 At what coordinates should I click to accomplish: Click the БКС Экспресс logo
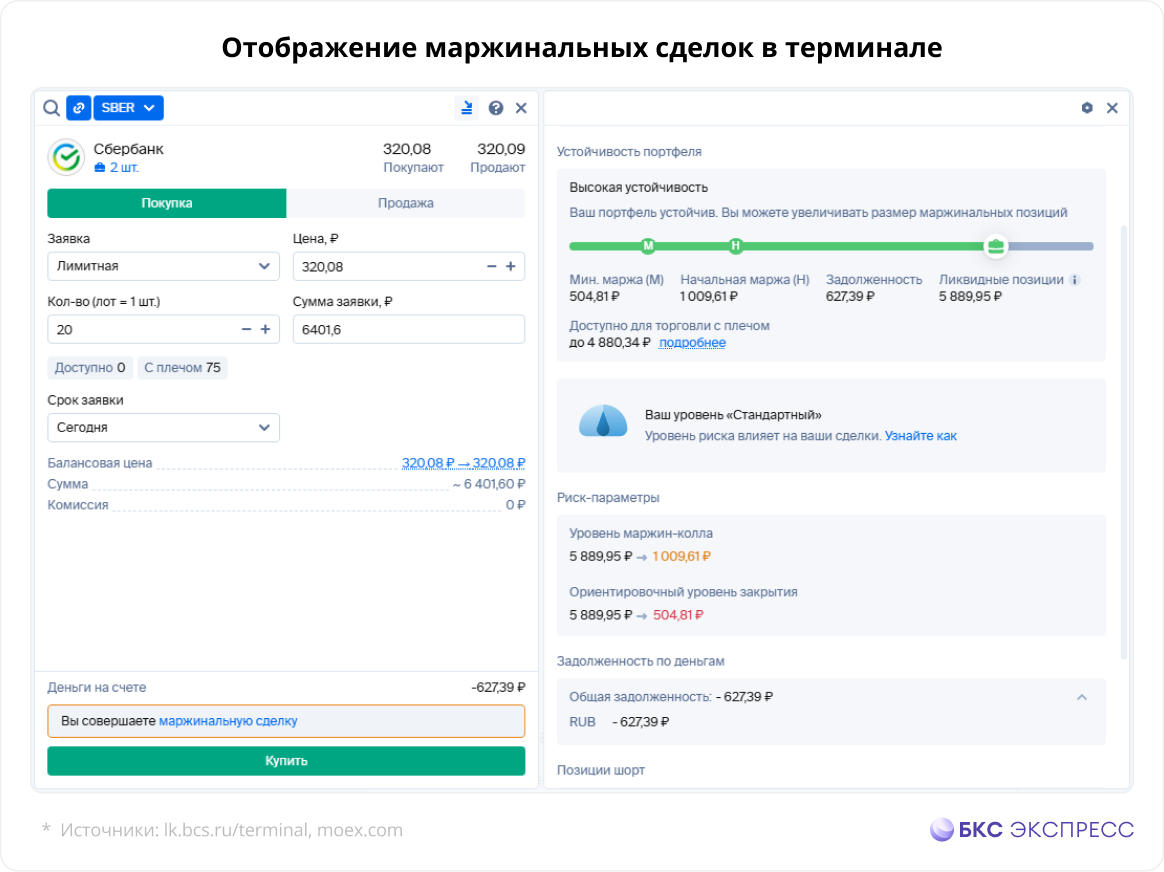click(x=1032, y=830)
